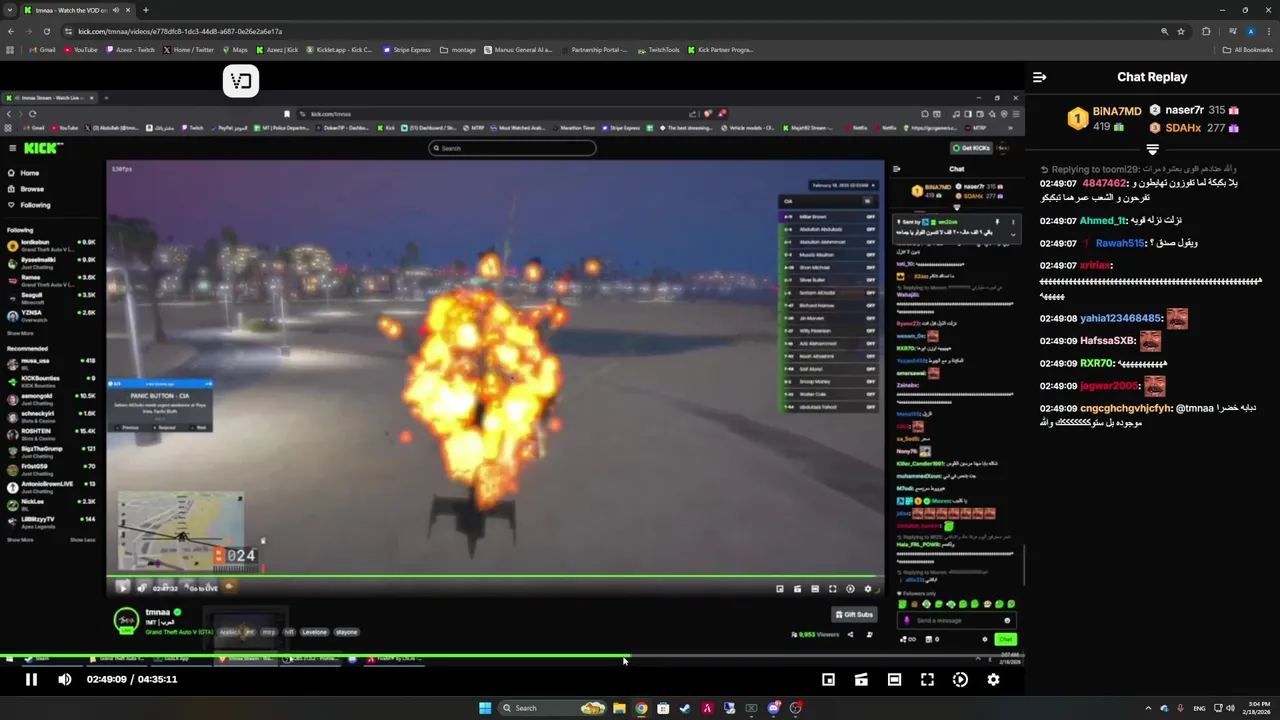Expand the gift leaderboard arrow

tap(1152, 149)
